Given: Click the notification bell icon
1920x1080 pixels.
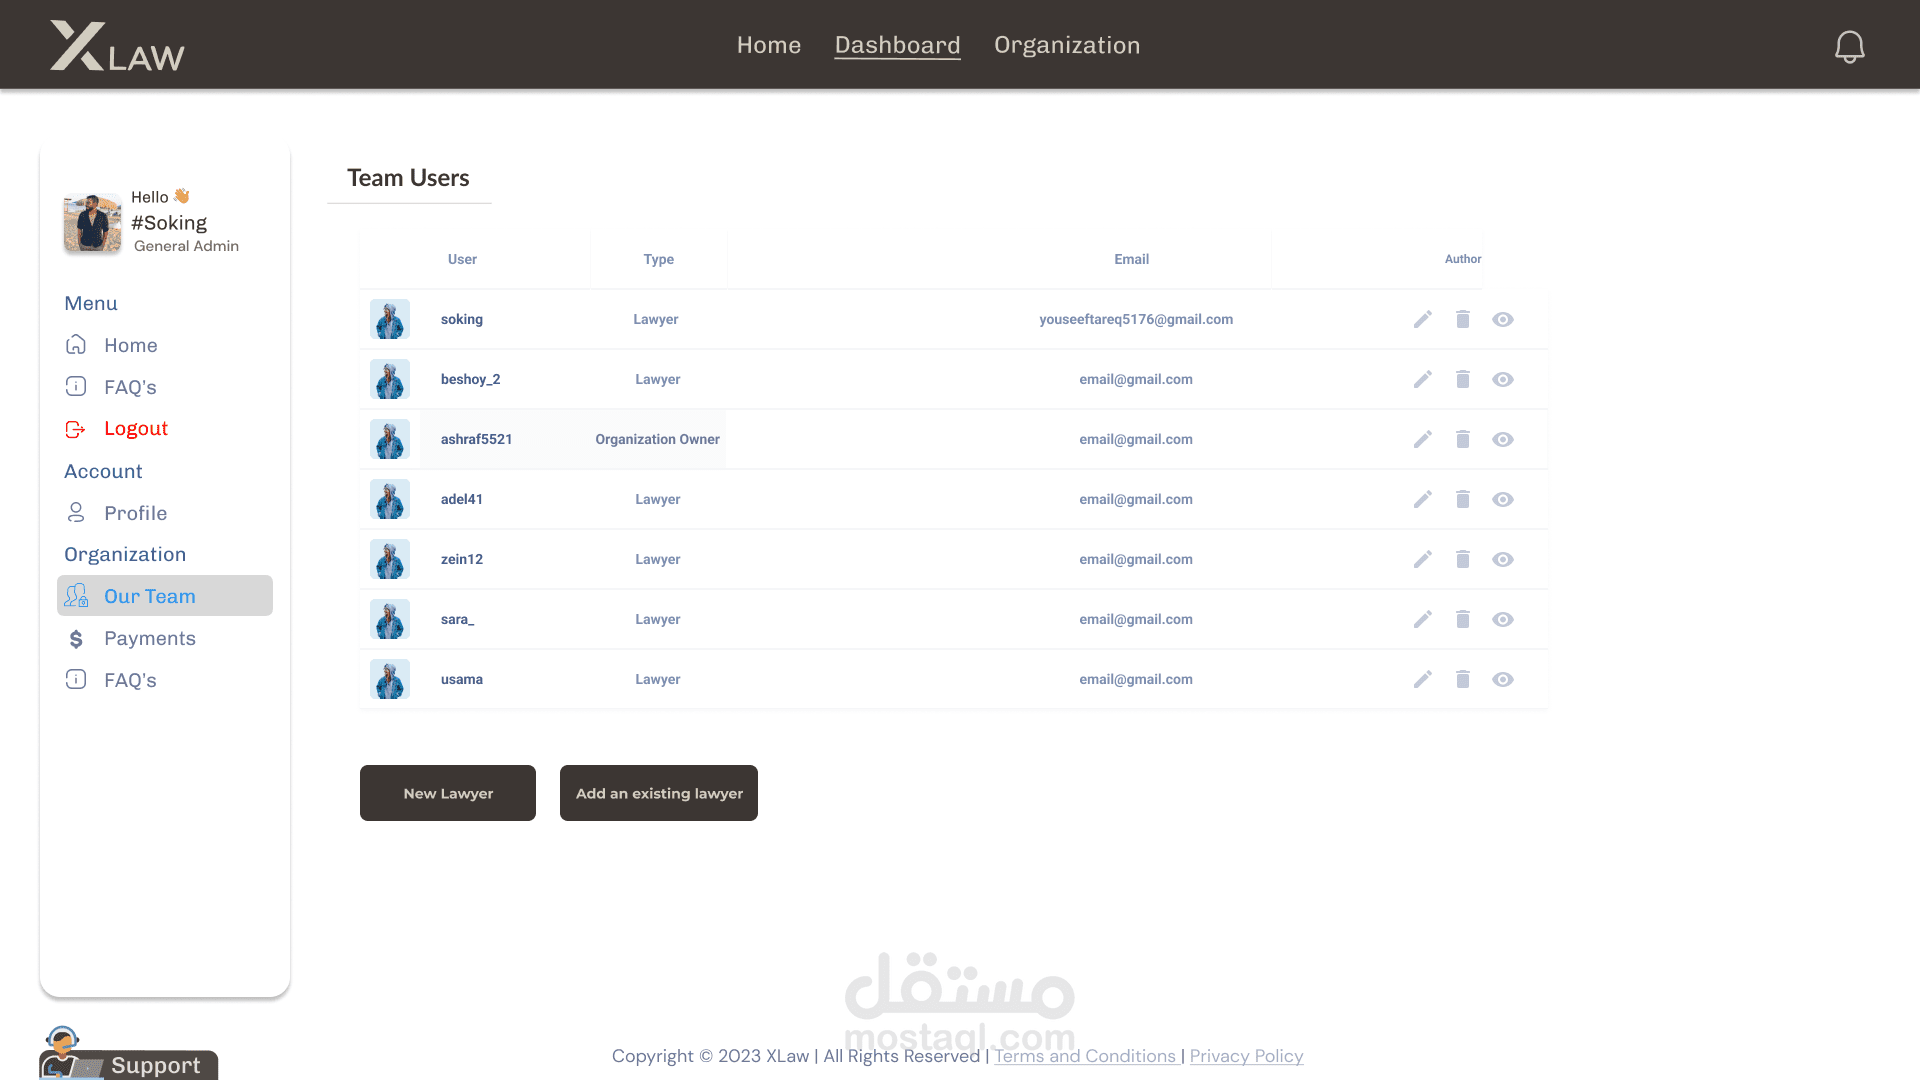Looking at the screenshot, I should (x=1849, y=46).
